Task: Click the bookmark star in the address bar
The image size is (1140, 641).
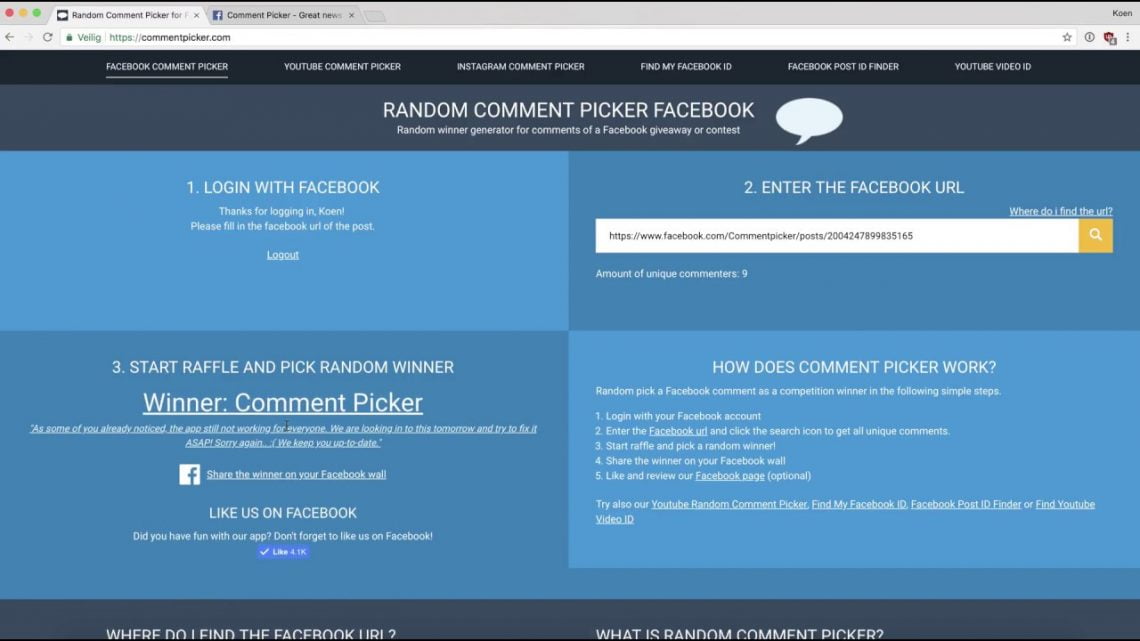Action: [1068, 37]
